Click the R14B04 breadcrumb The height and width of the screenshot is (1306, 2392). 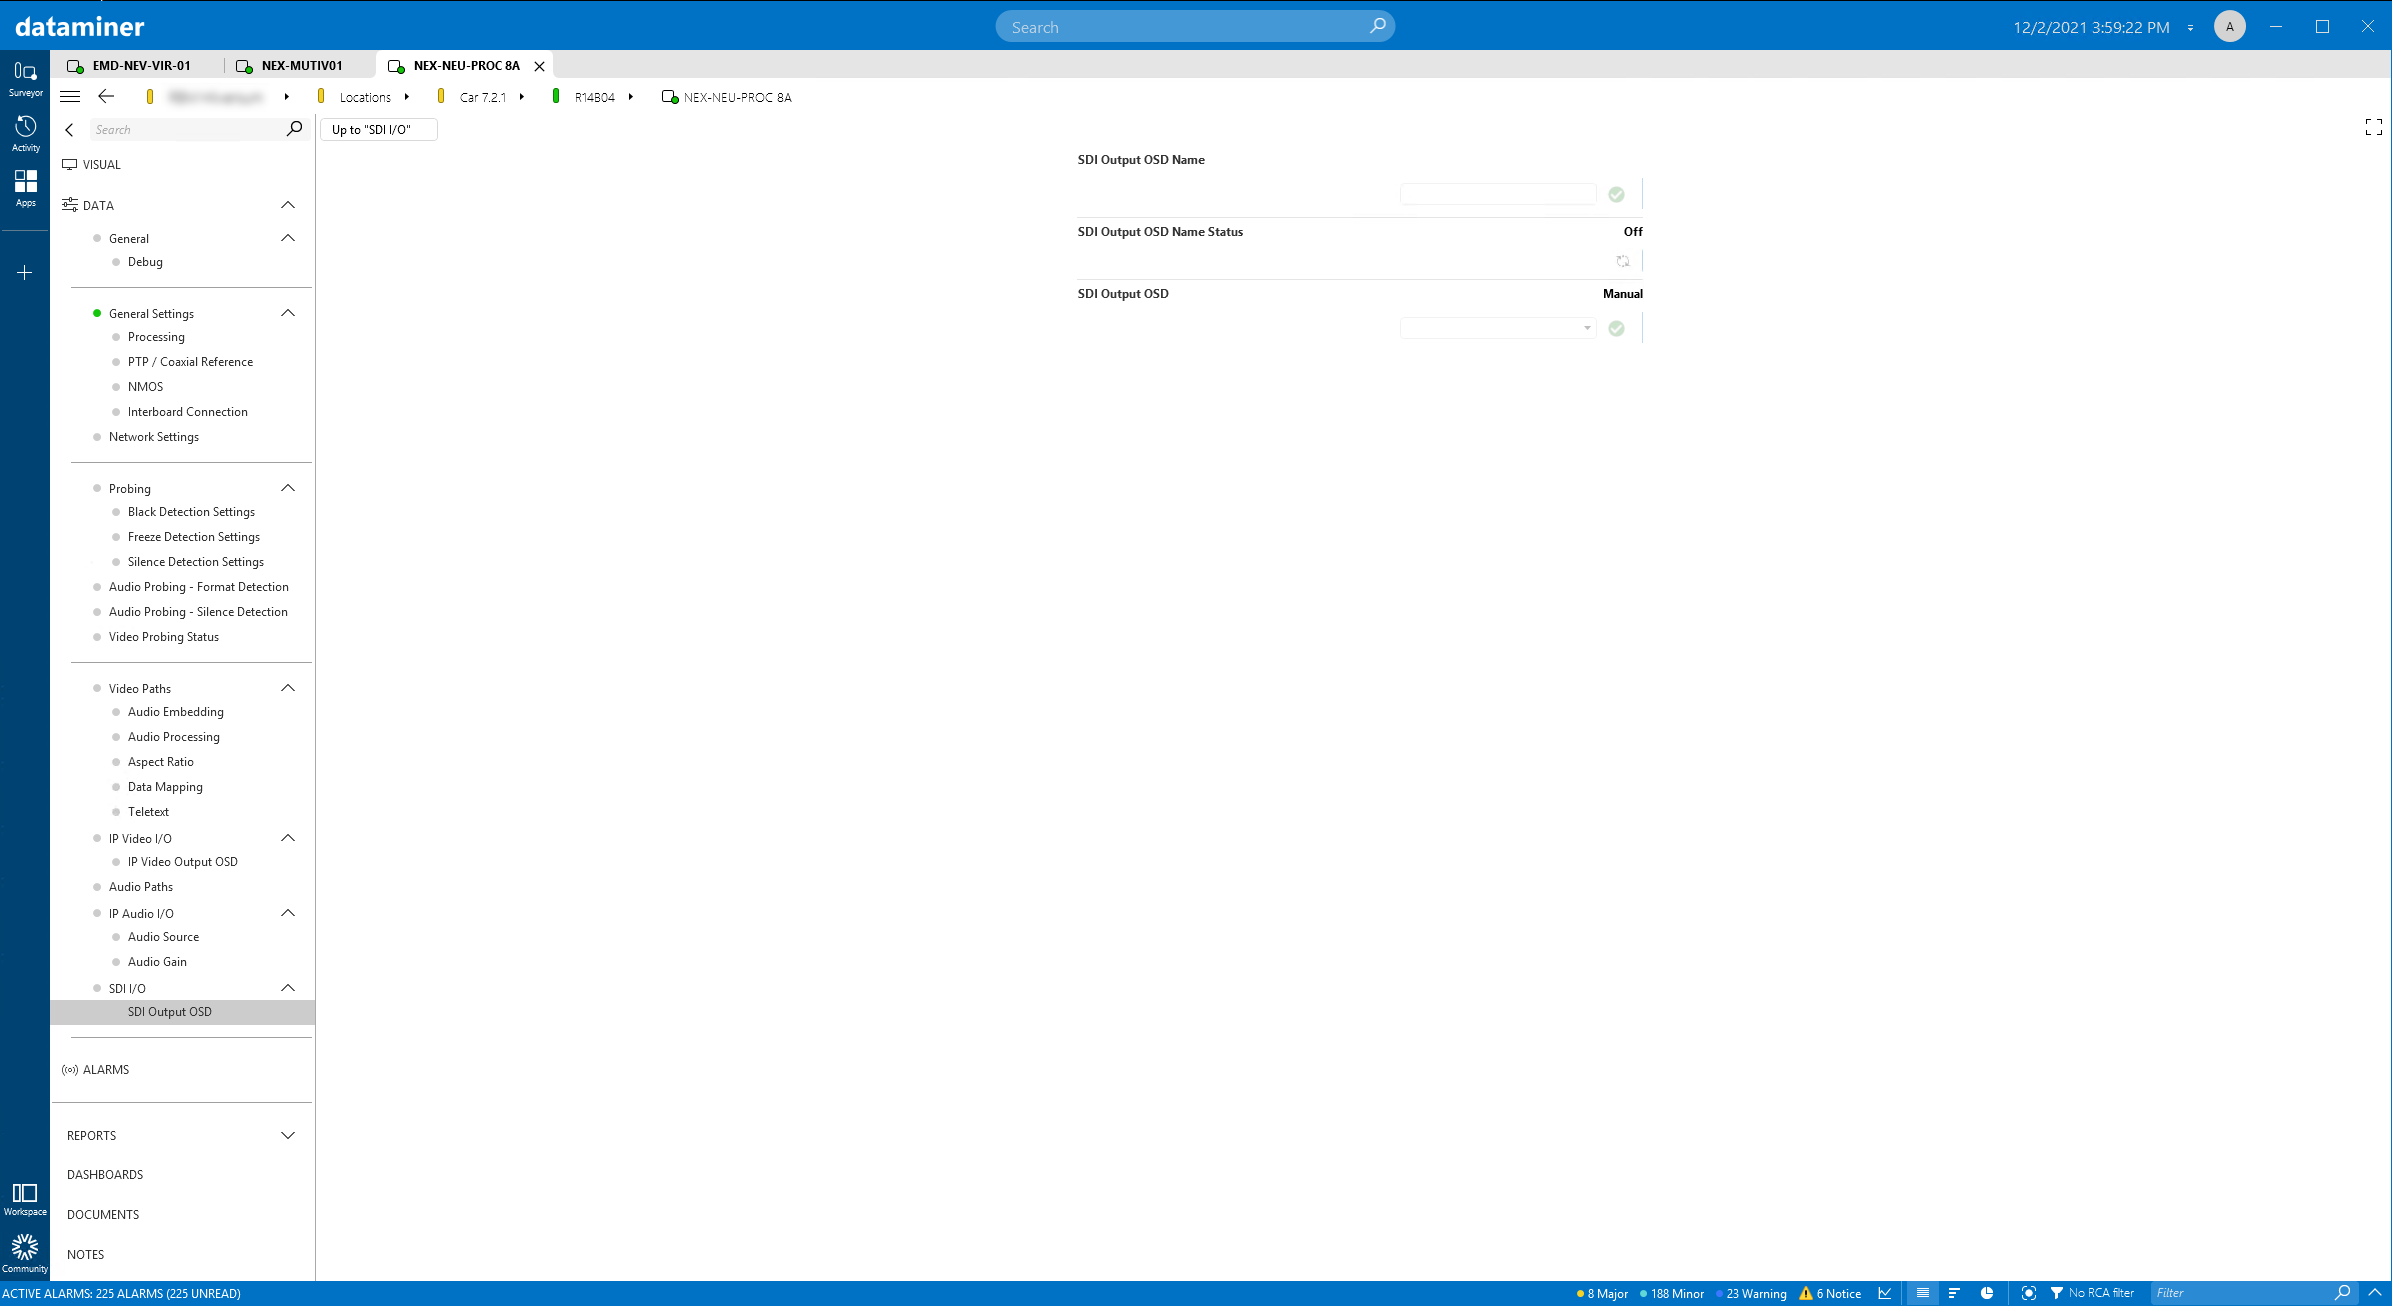click(x=594, y=97)
